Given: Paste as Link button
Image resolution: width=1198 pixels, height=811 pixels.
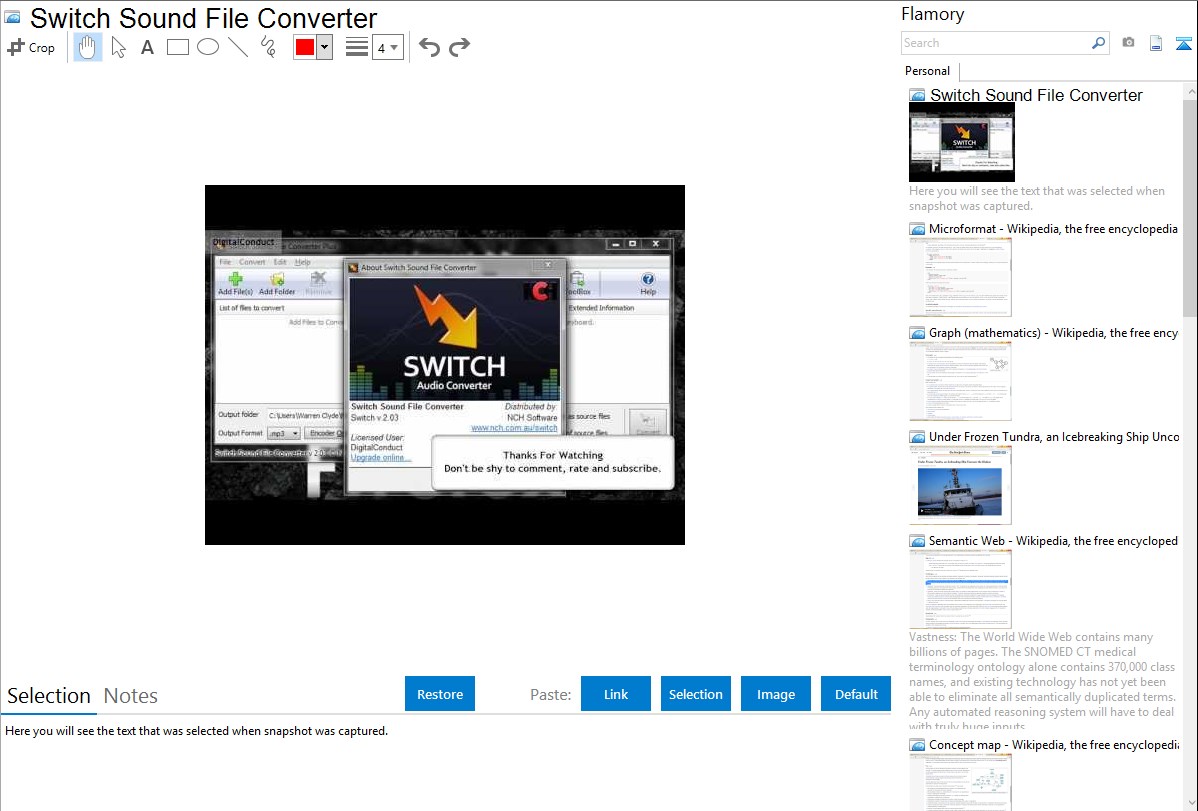Looking at the screenshot, I should pos(616,694).
